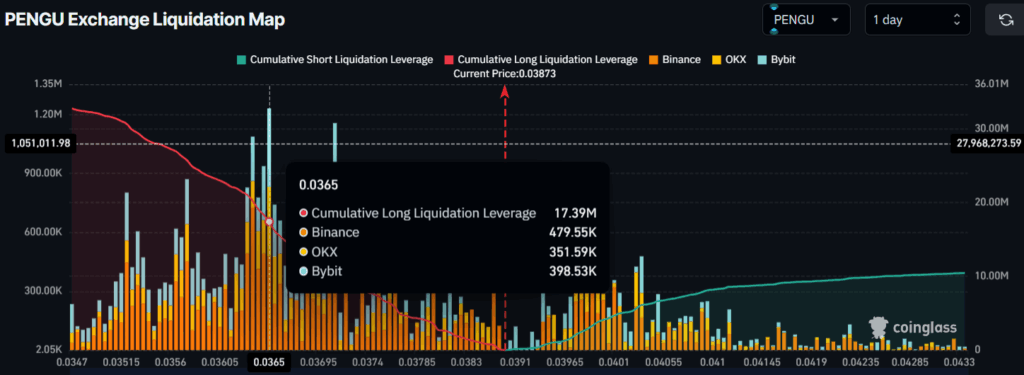Toggle Cumulative Short Liquidation Leverage legend
1024x375 pixels.
coord(335,59)
